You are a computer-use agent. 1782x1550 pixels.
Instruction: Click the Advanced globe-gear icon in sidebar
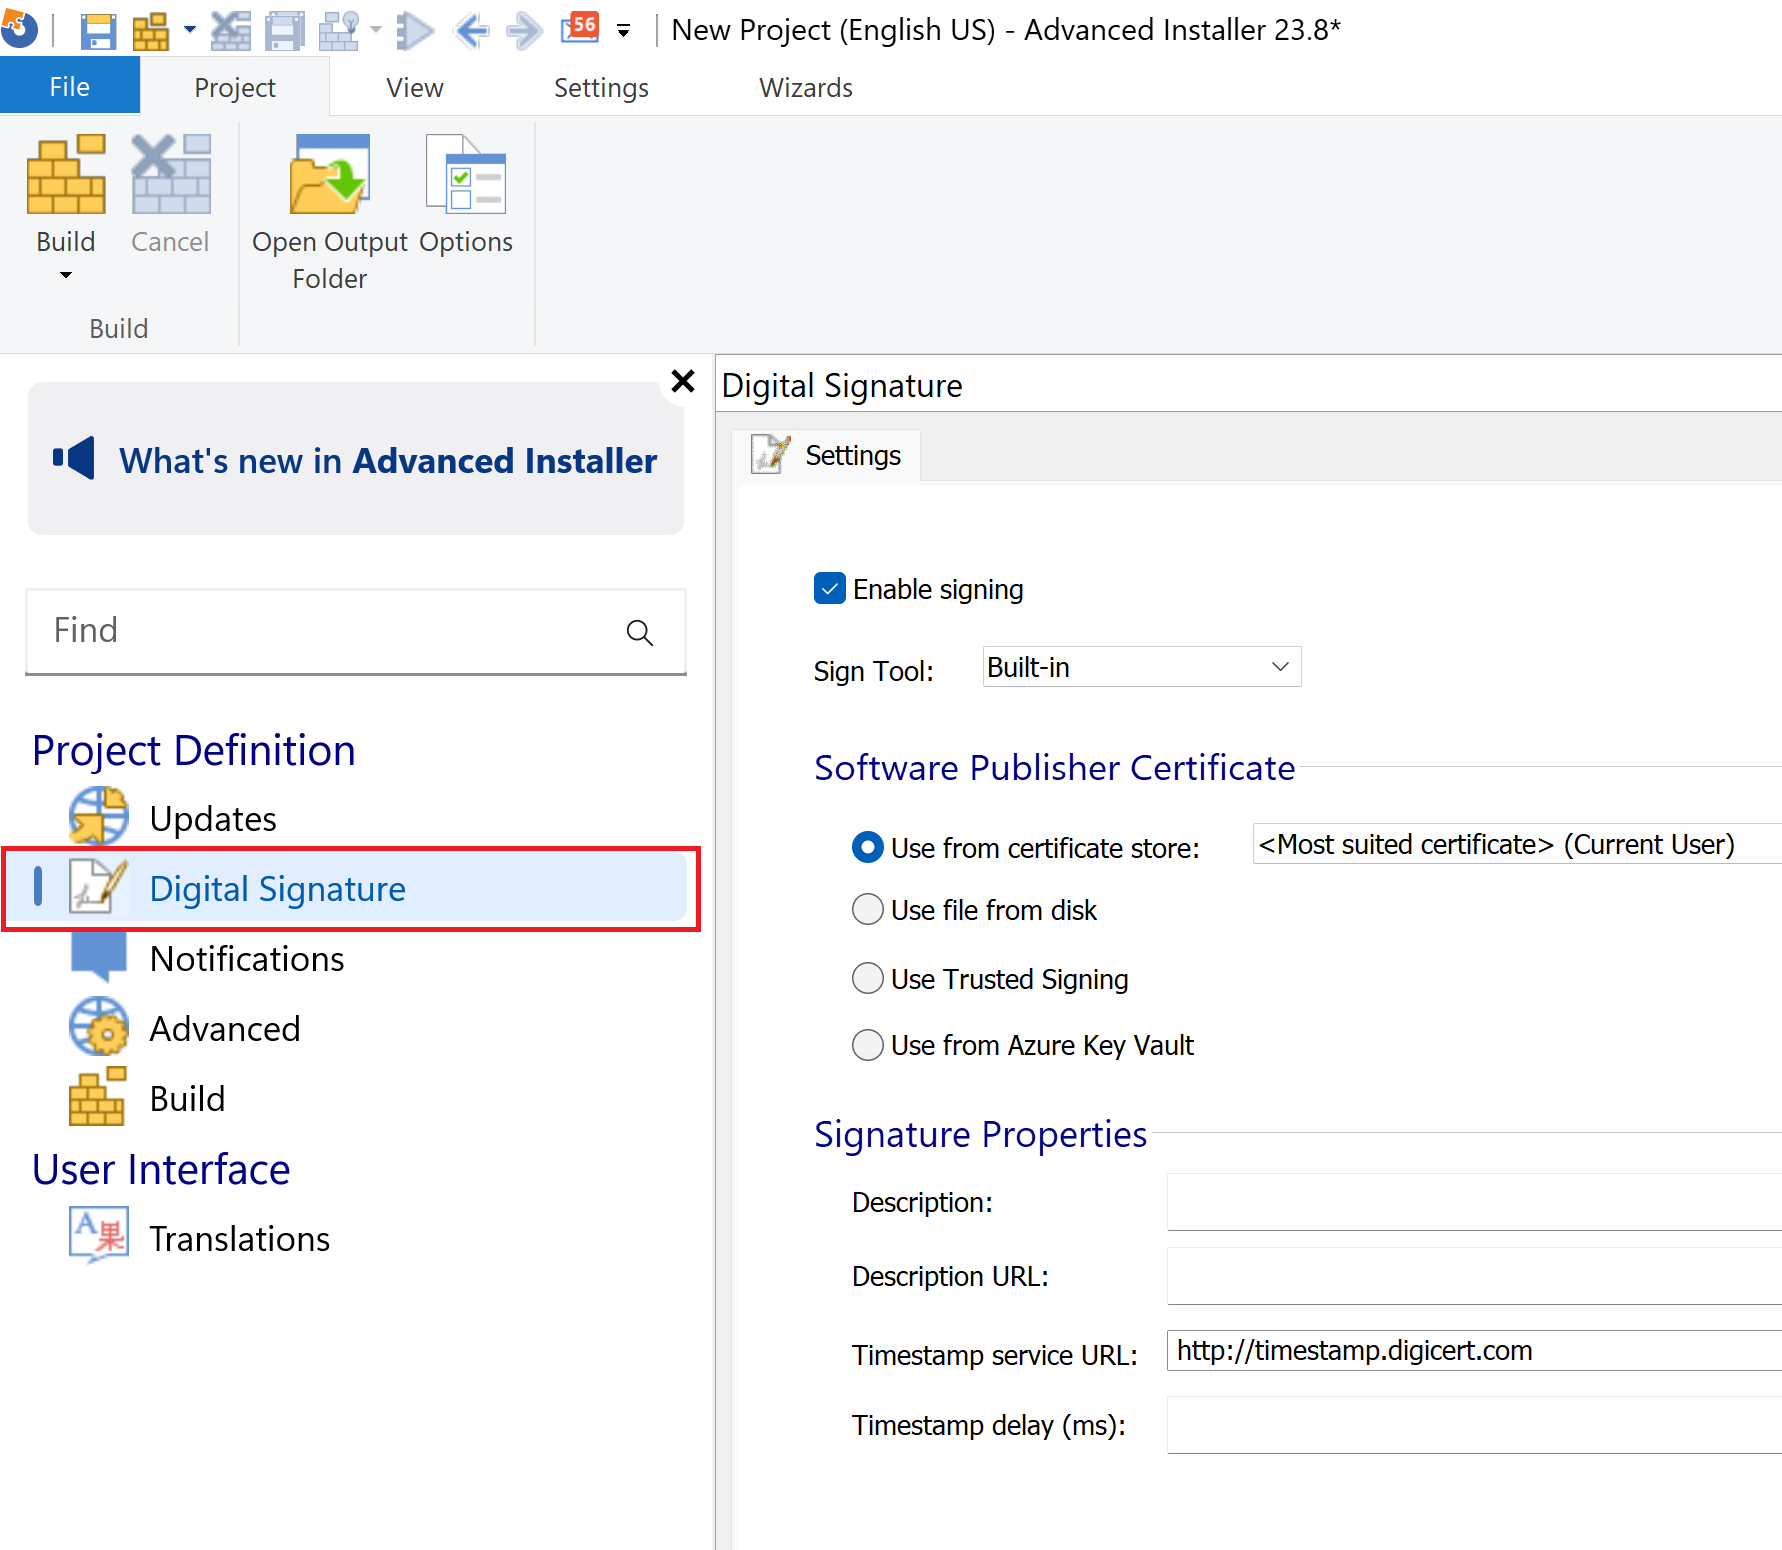coord(98,1027)
